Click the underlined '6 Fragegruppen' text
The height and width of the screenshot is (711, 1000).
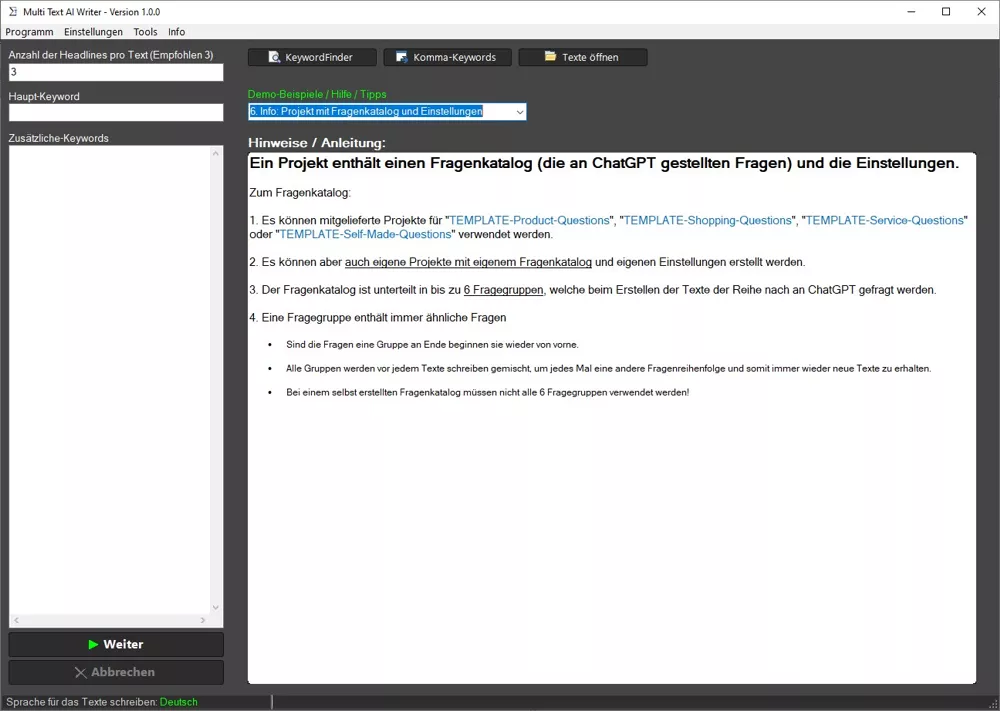[x=503, y=290]
